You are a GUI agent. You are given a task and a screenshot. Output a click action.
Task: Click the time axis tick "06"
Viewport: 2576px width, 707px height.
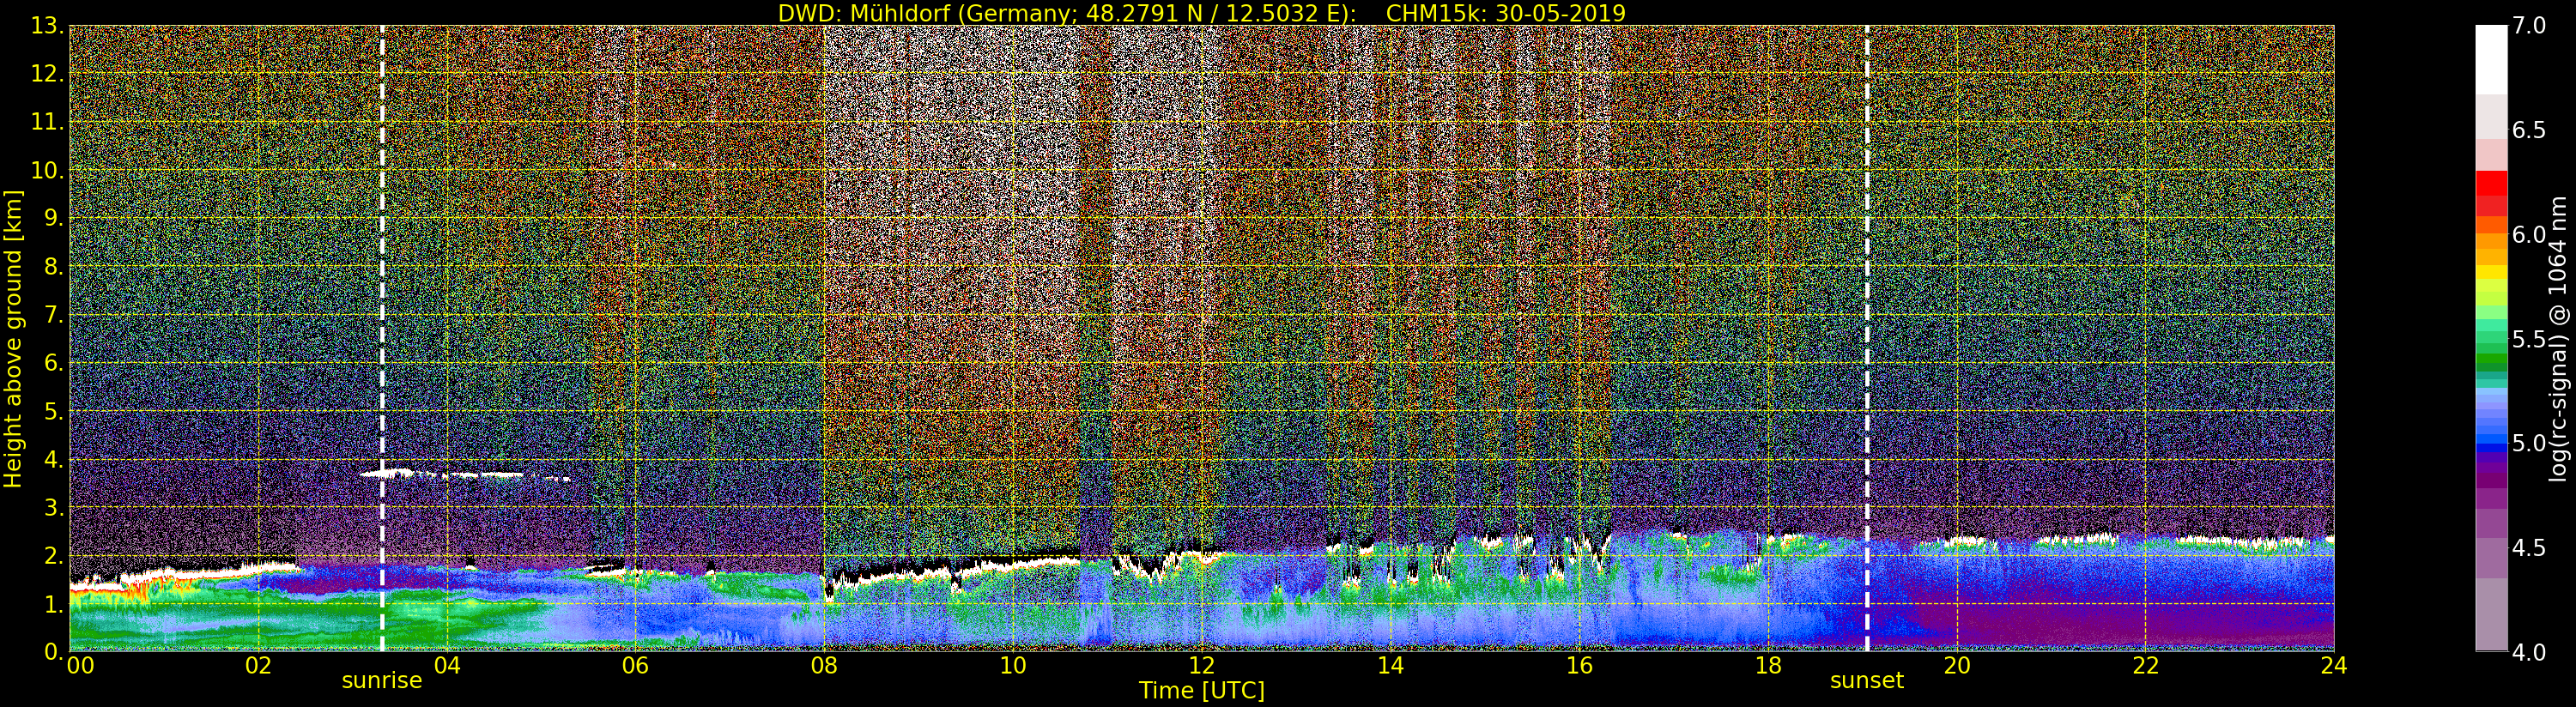pos(635,666)
